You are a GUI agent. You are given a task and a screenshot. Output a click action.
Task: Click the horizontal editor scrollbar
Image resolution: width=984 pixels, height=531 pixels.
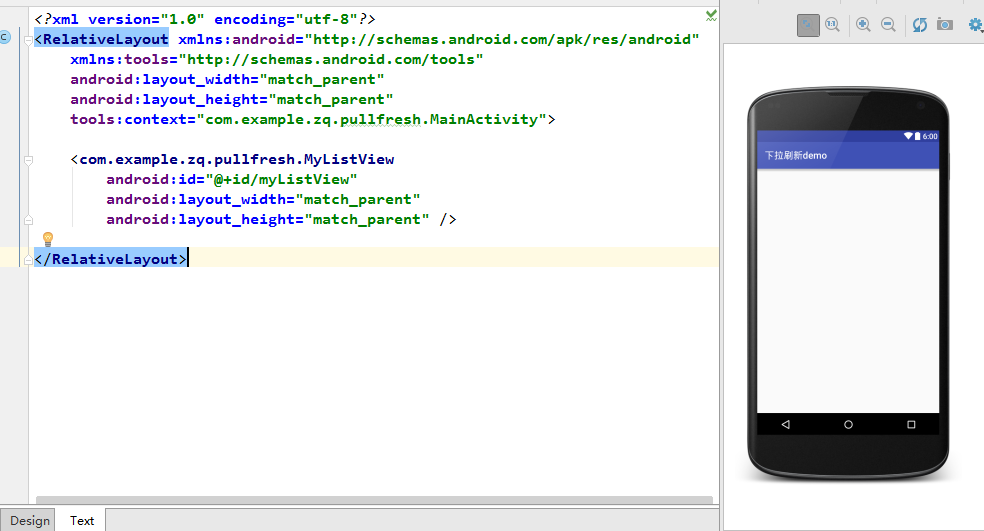(x=374, y=500)
